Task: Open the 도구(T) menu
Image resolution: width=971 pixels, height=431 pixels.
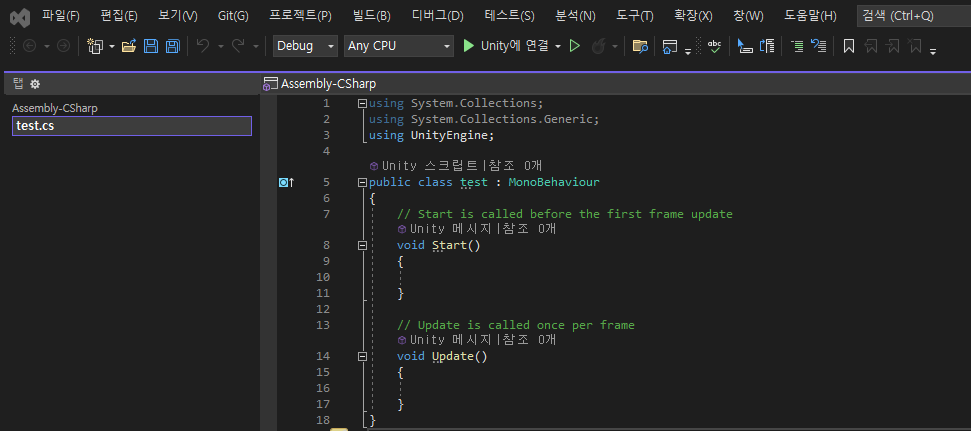Action: [x=635, y=16]
